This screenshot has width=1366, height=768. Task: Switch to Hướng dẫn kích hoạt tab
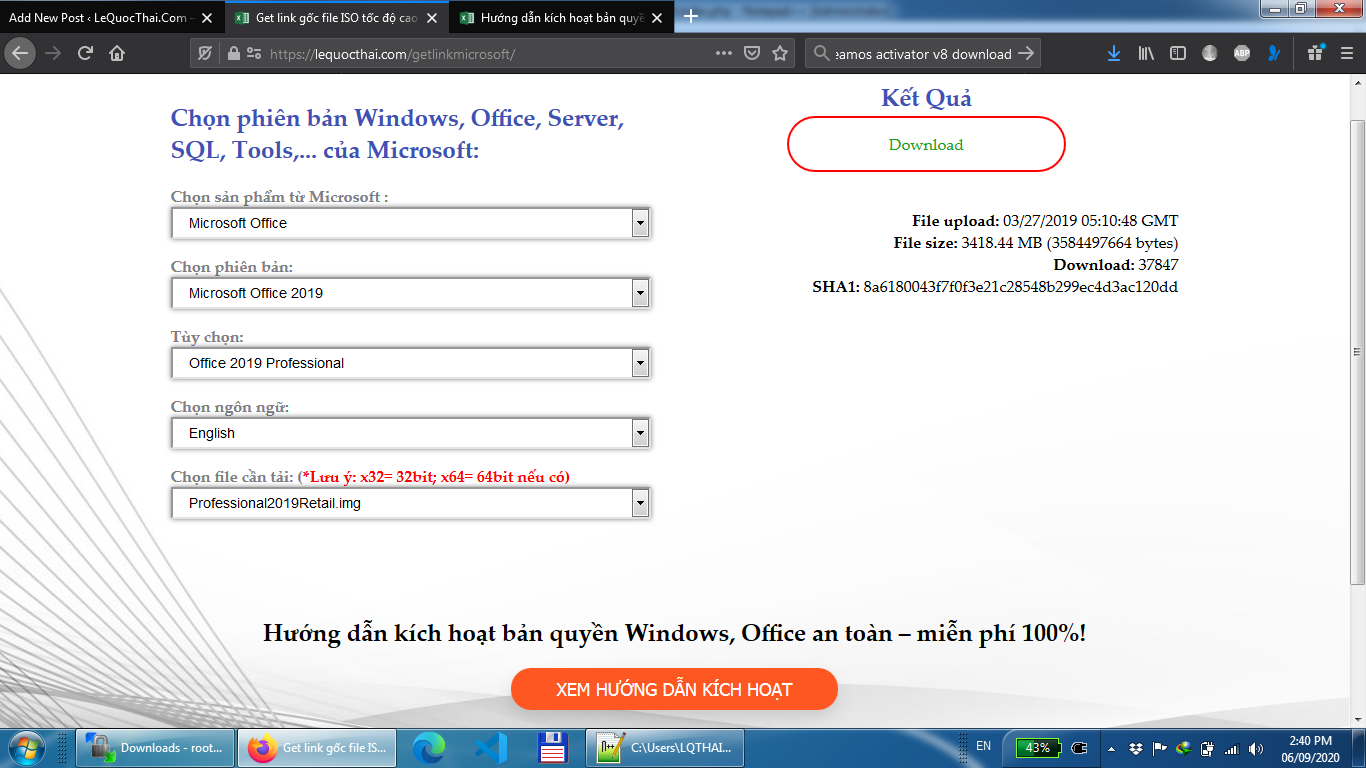(x=563, y=18)
